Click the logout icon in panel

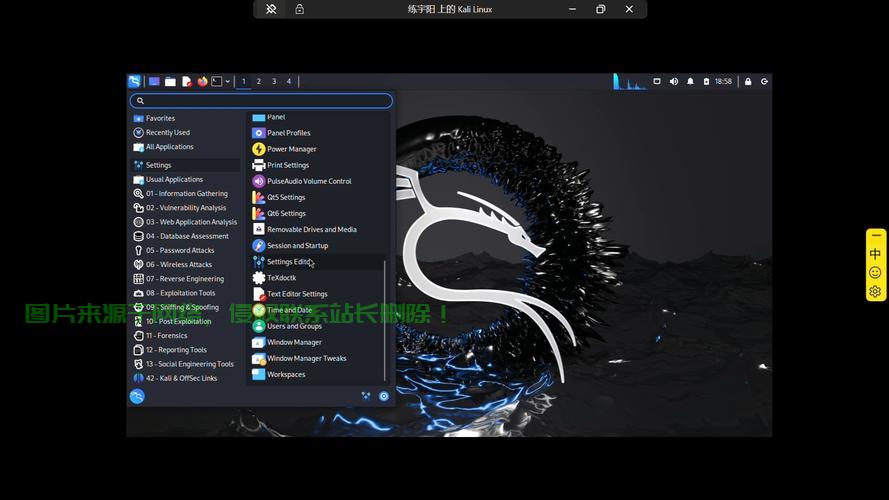764,82
